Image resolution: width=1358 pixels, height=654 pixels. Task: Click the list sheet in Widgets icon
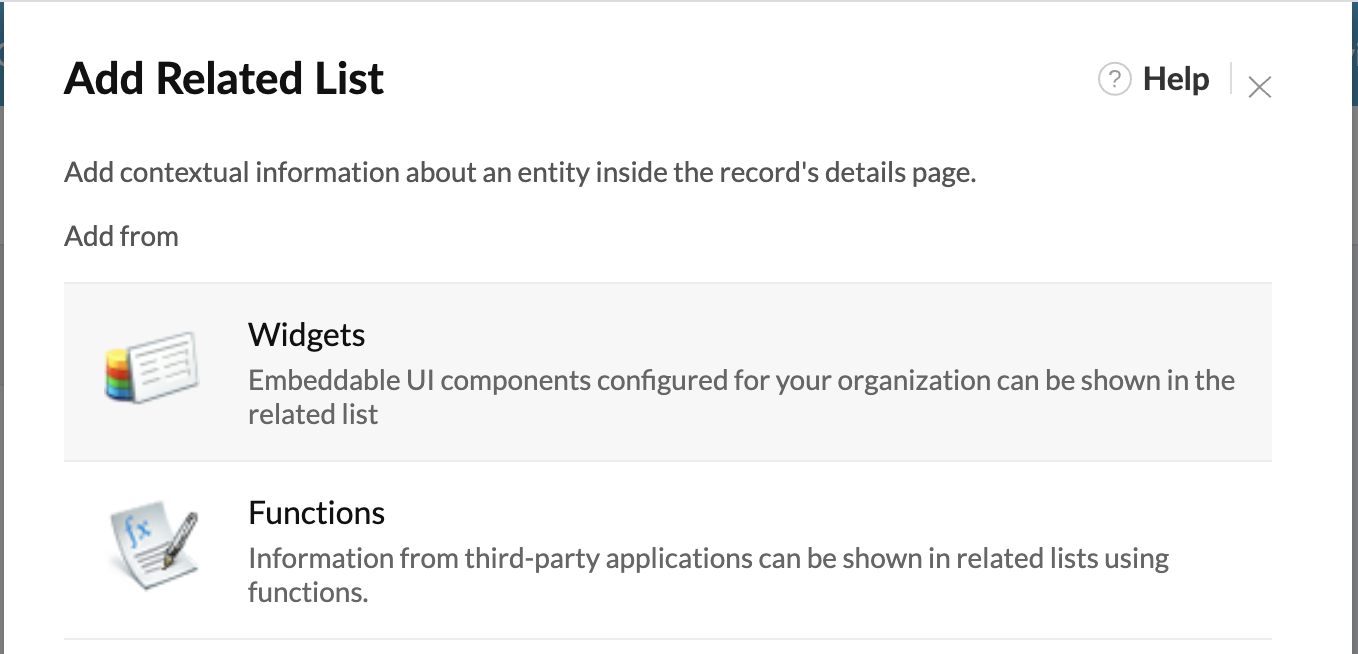click(x=165, y=366)
